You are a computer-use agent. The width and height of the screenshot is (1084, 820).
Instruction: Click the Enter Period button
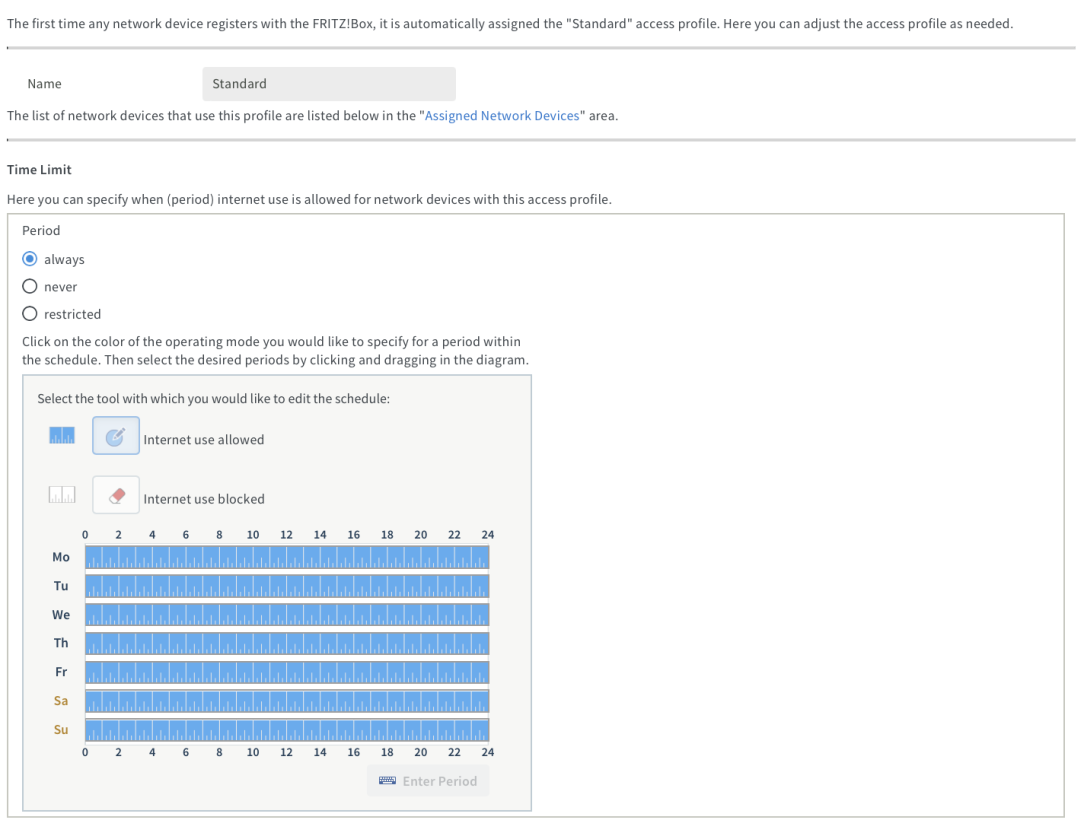[x=428, y=781]
